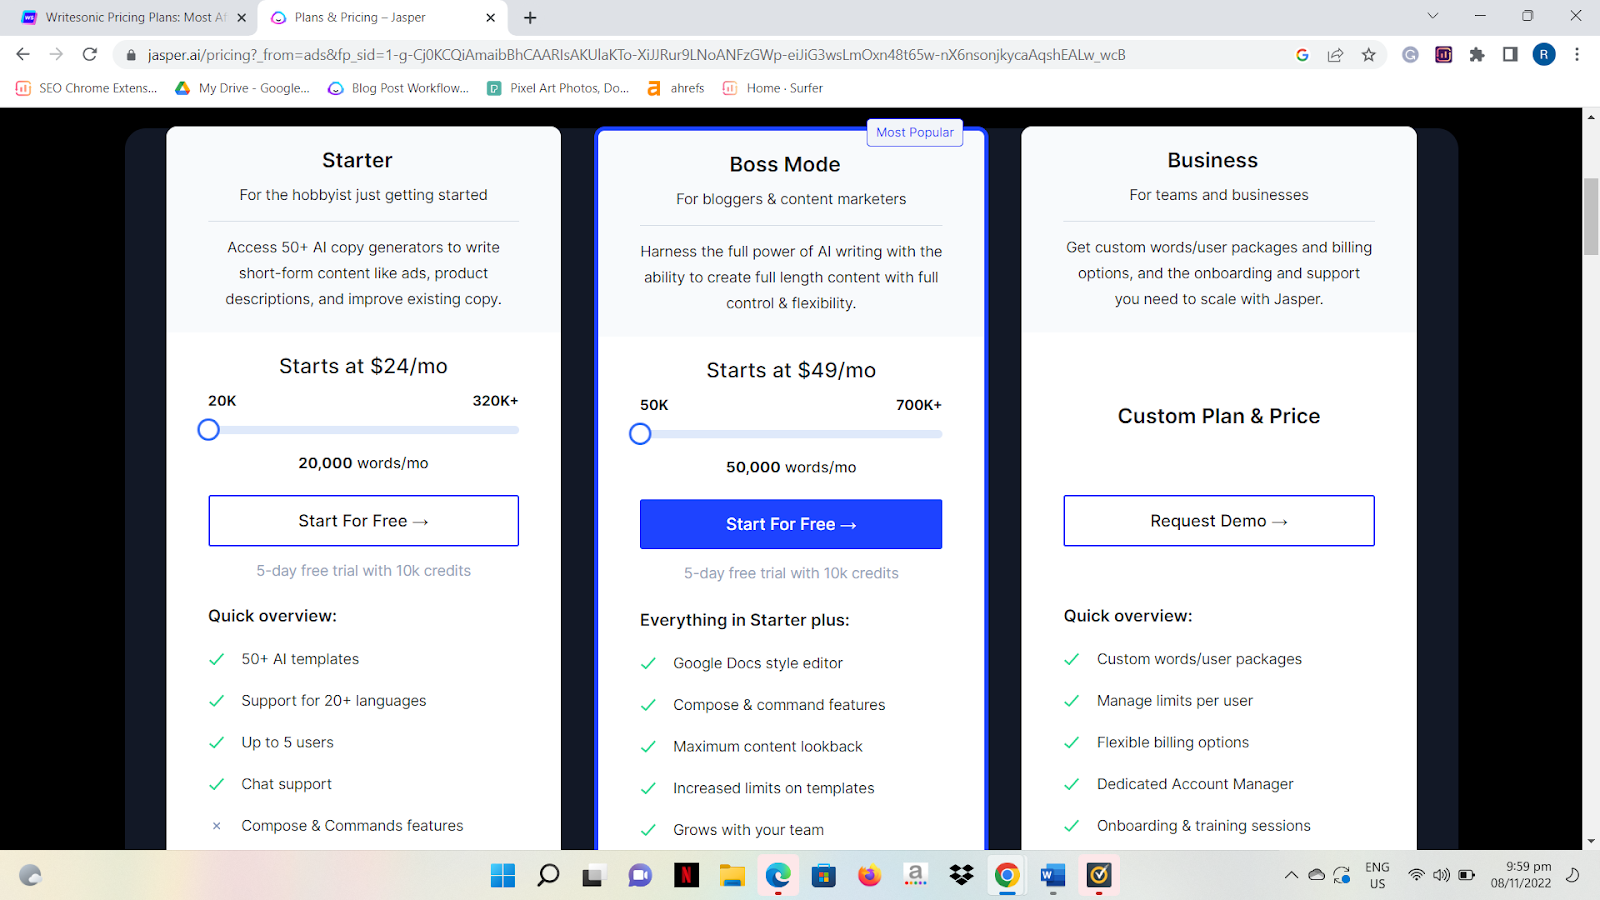Screen dimensions: 1600x900
Task: Click the Google icon in the address bar
Action: (1302, 55)
